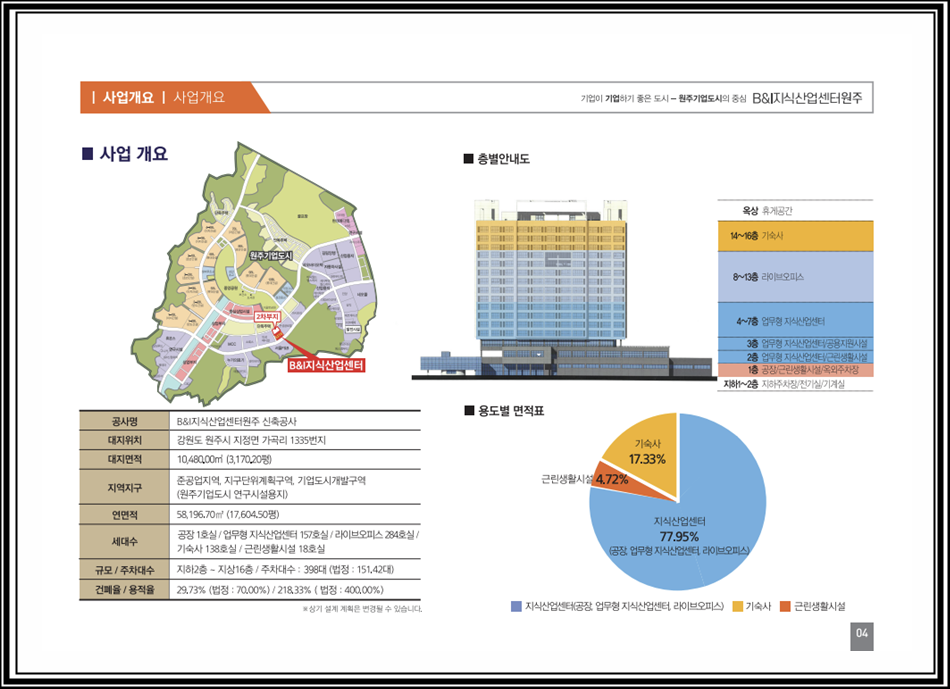
Task: Click the square bullet next to 용도별 면적표
Action: coord(468,410)
